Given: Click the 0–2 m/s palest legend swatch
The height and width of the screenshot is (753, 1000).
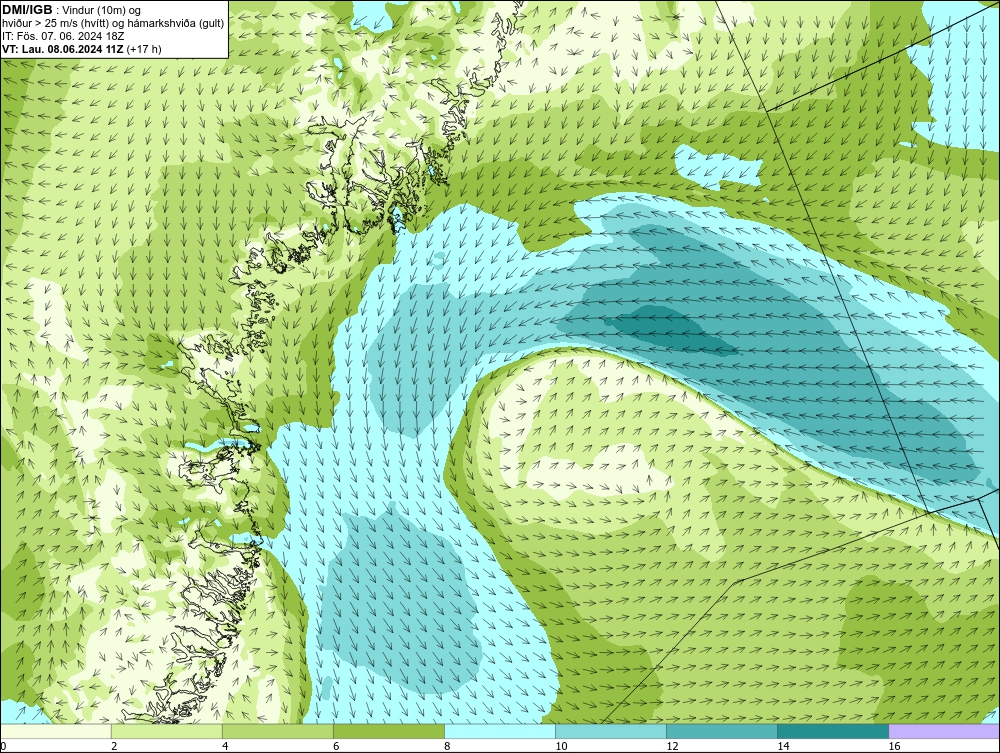Looking at the screenshot, I should click(x=56, y=731).
